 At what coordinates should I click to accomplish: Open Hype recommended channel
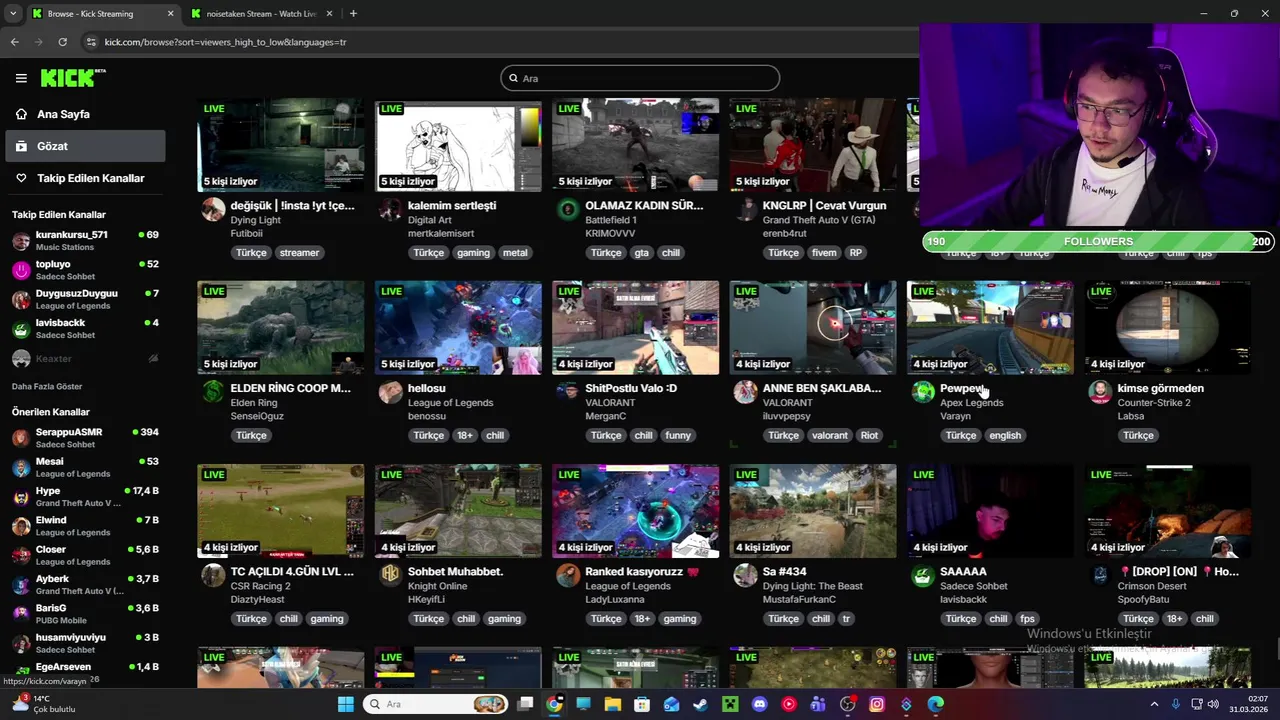[x=86, y=496]
